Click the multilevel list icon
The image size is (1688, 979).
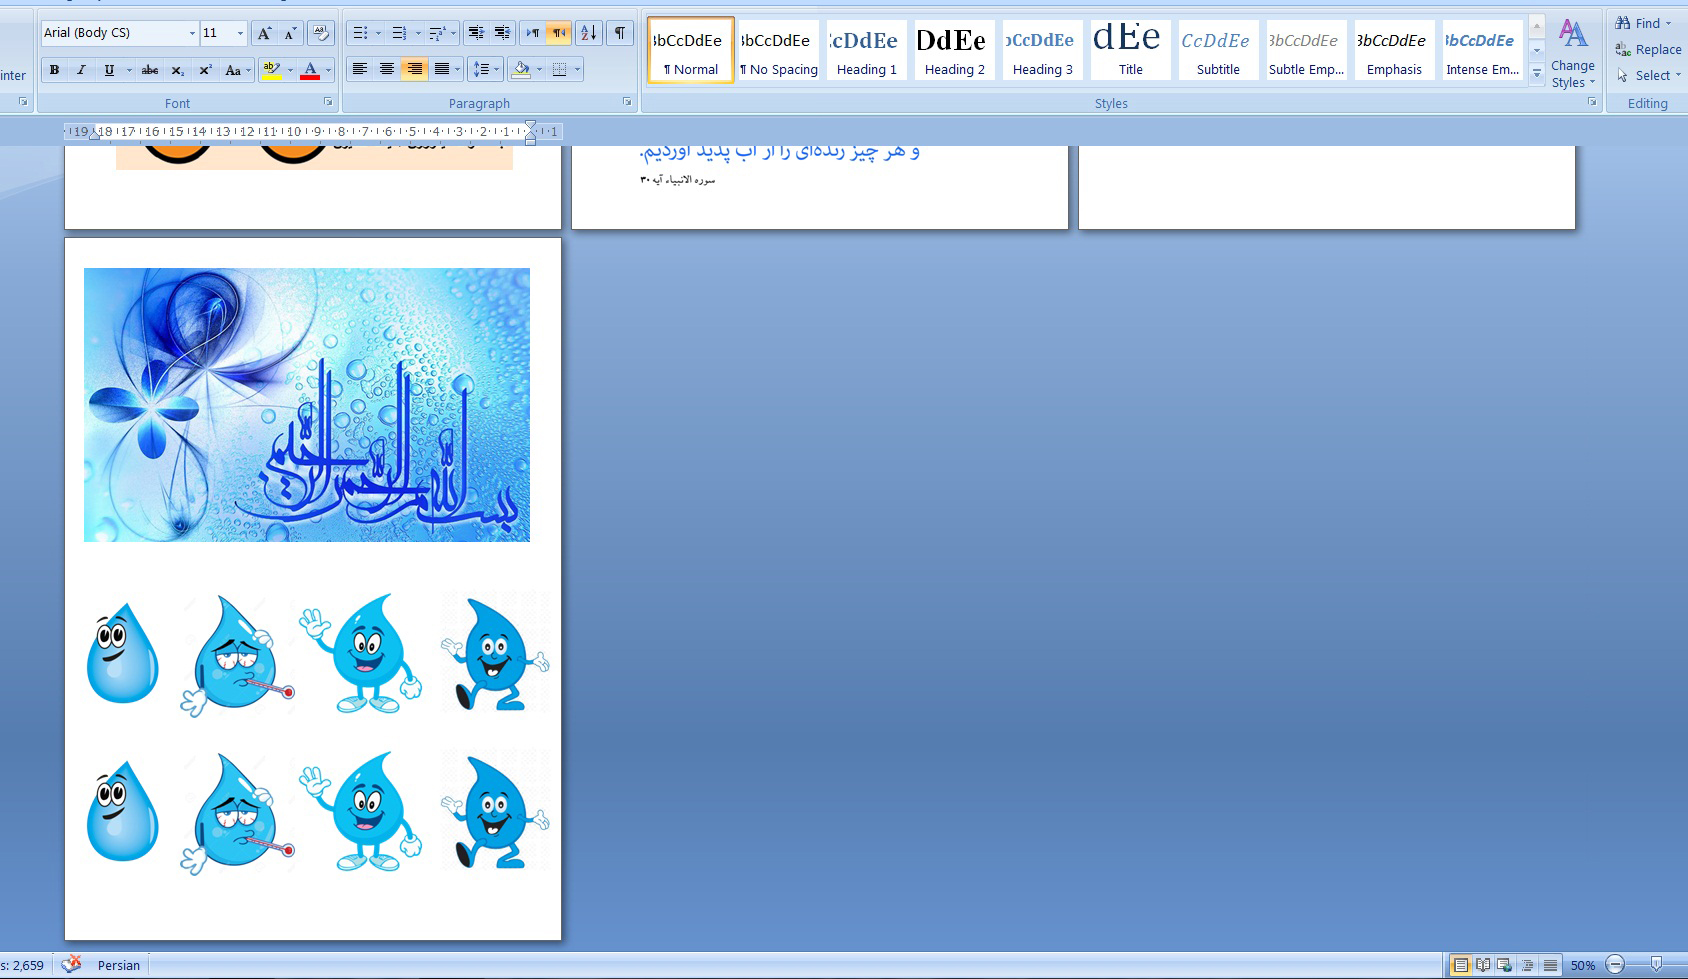point(436,33)
